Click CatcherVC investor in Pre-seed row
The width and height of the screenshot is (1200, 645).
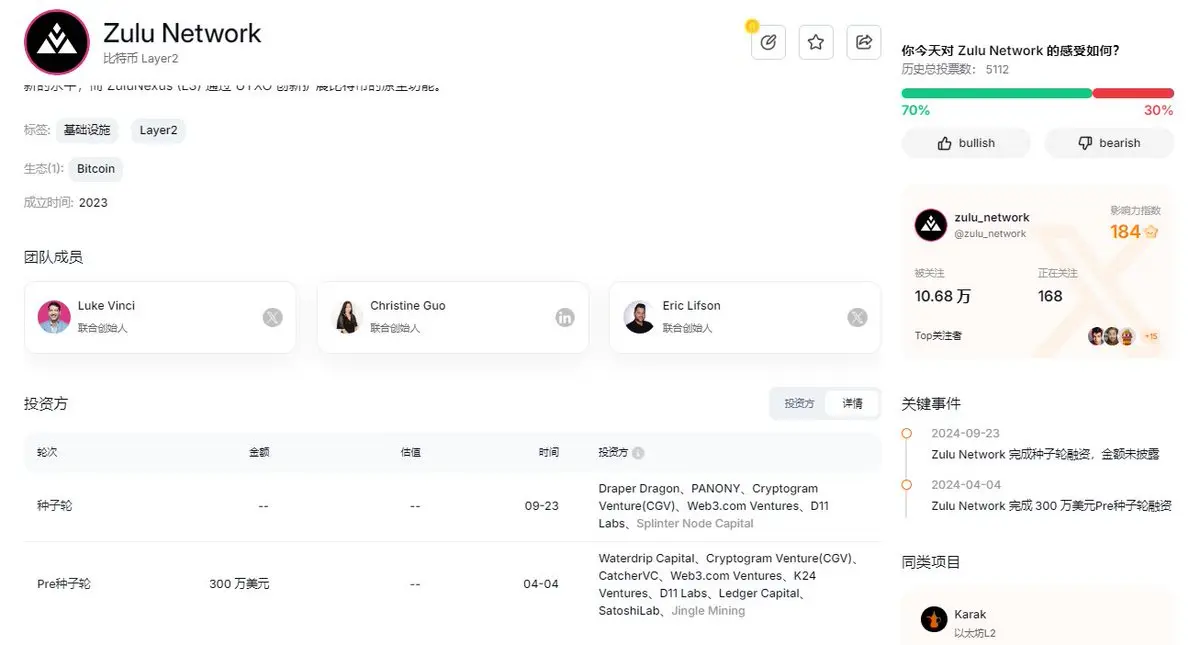tap(627, 576)
